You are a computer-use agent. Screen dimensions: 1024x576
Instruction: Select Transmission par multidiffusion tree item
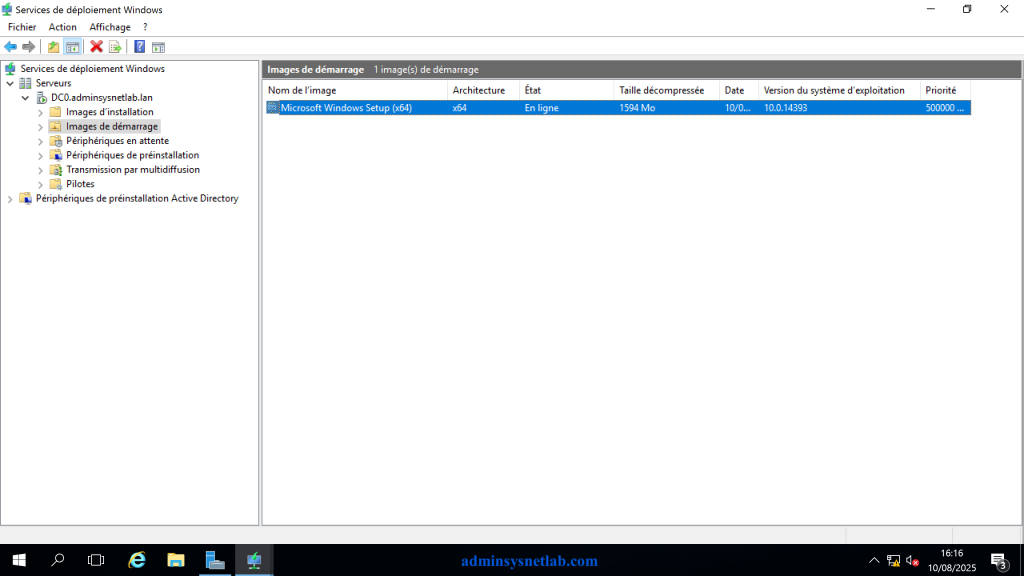(133, 170)
